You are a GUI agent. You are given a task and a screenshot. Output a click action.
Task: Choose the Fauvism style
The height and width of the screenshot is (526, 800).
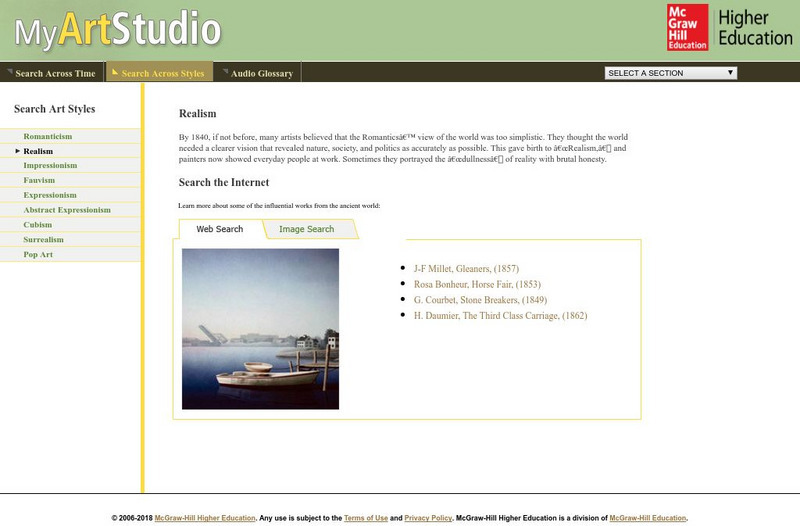coord(39,180)
